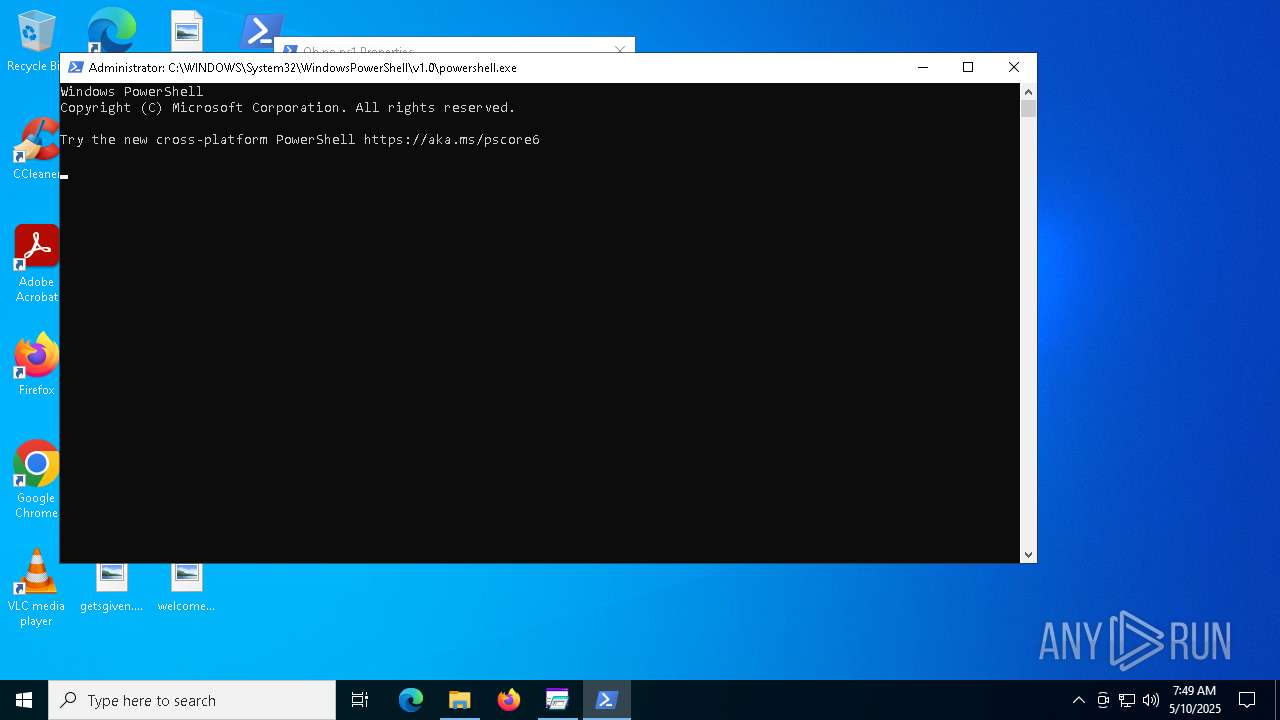Select the Microsoft Edge desktop shortcut
The height and width of the screenshot is (720, 1280).
(111, 30)
